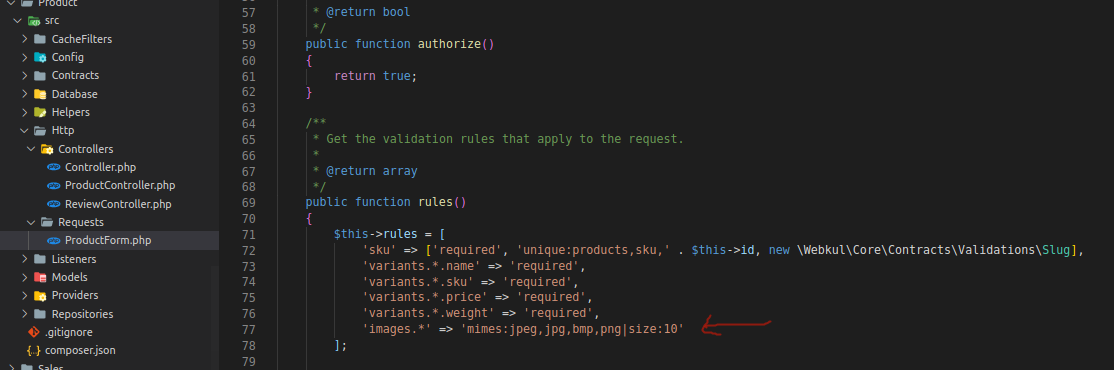Viewport: 1114px width, 370px height.
Task: Click the JSON braces icon of composer.json
Action: pos(33,350)
